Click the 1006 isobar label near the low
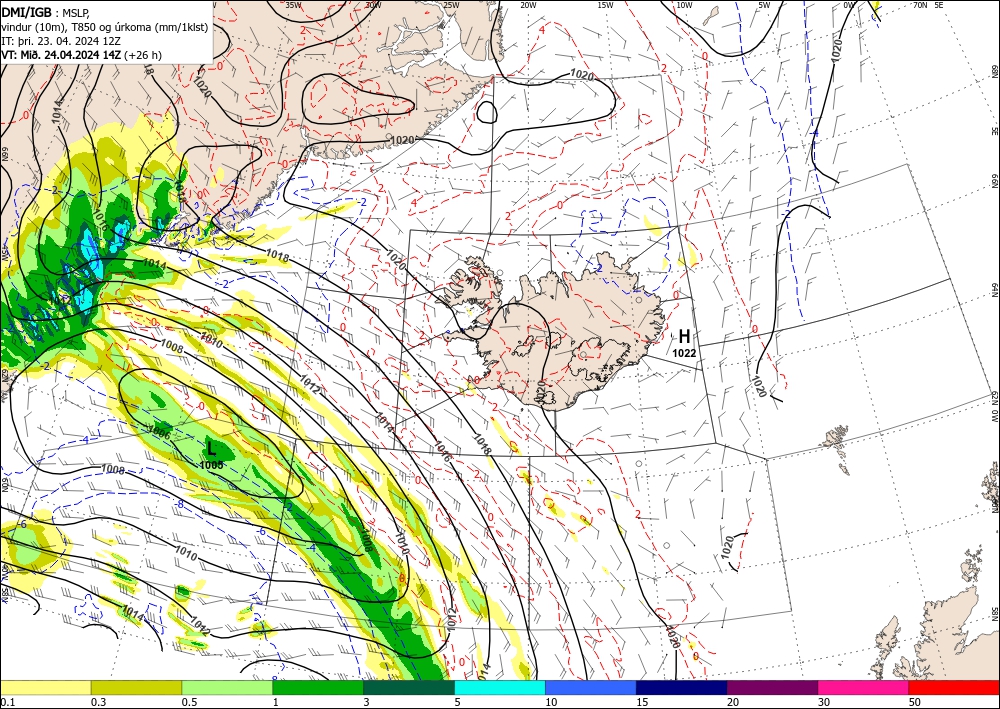This screenshot has width=1000, height=709. (x=158, y=432)
